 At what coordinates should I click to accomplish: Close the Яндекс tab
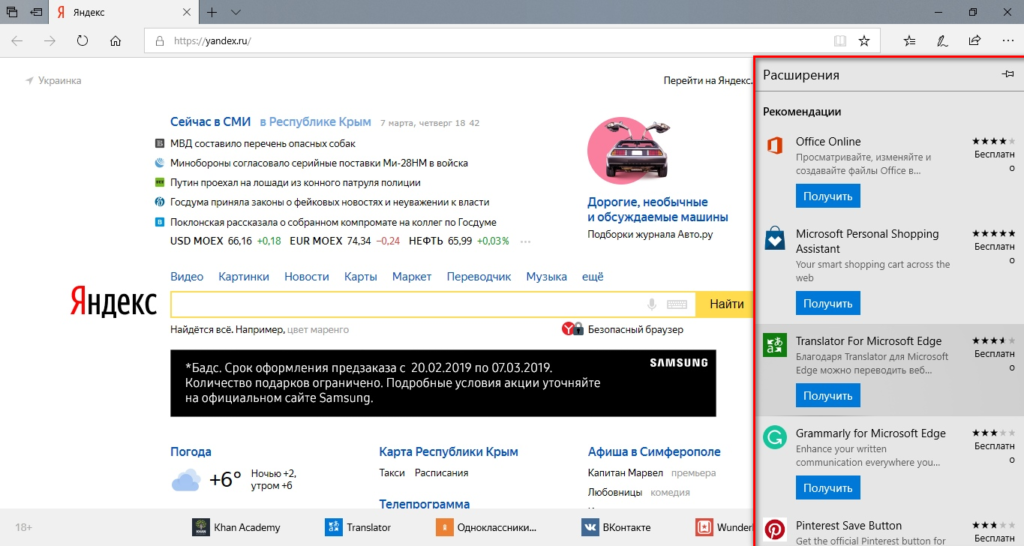pyautogui.click(x=186, y=12)
